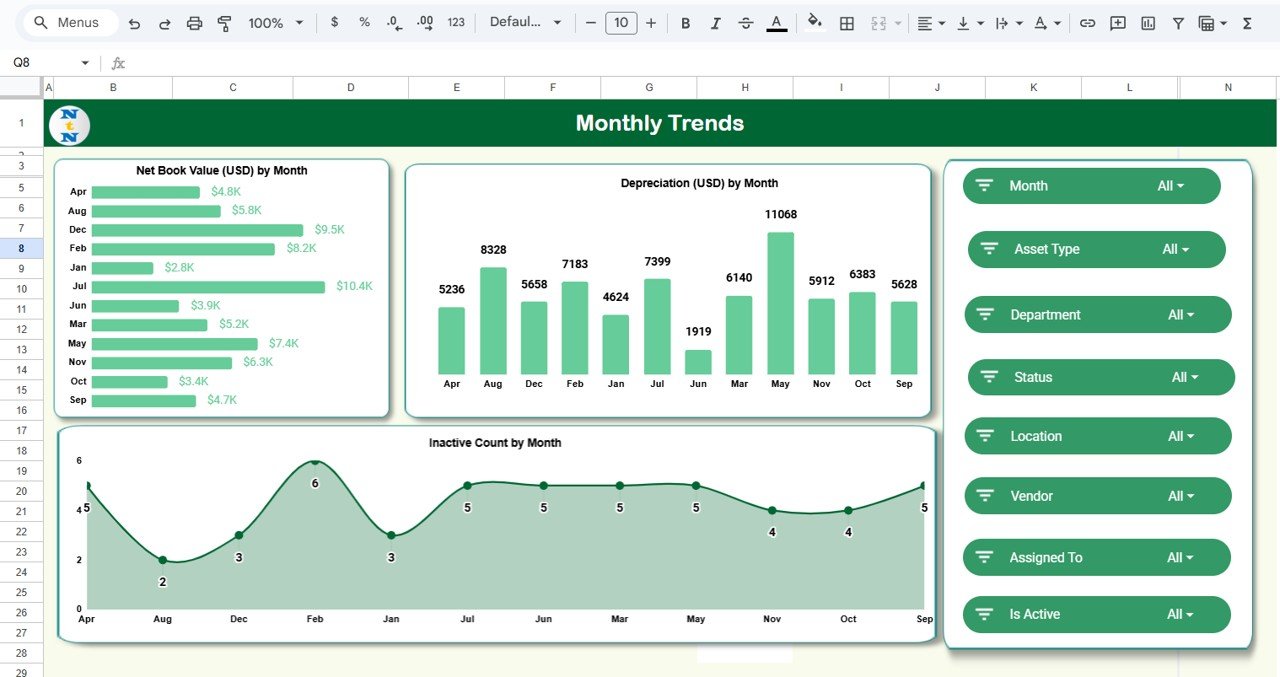The image size is (1280, 677).
Task: Click the Name box showing Q8
Action: [x=40, y=63]
